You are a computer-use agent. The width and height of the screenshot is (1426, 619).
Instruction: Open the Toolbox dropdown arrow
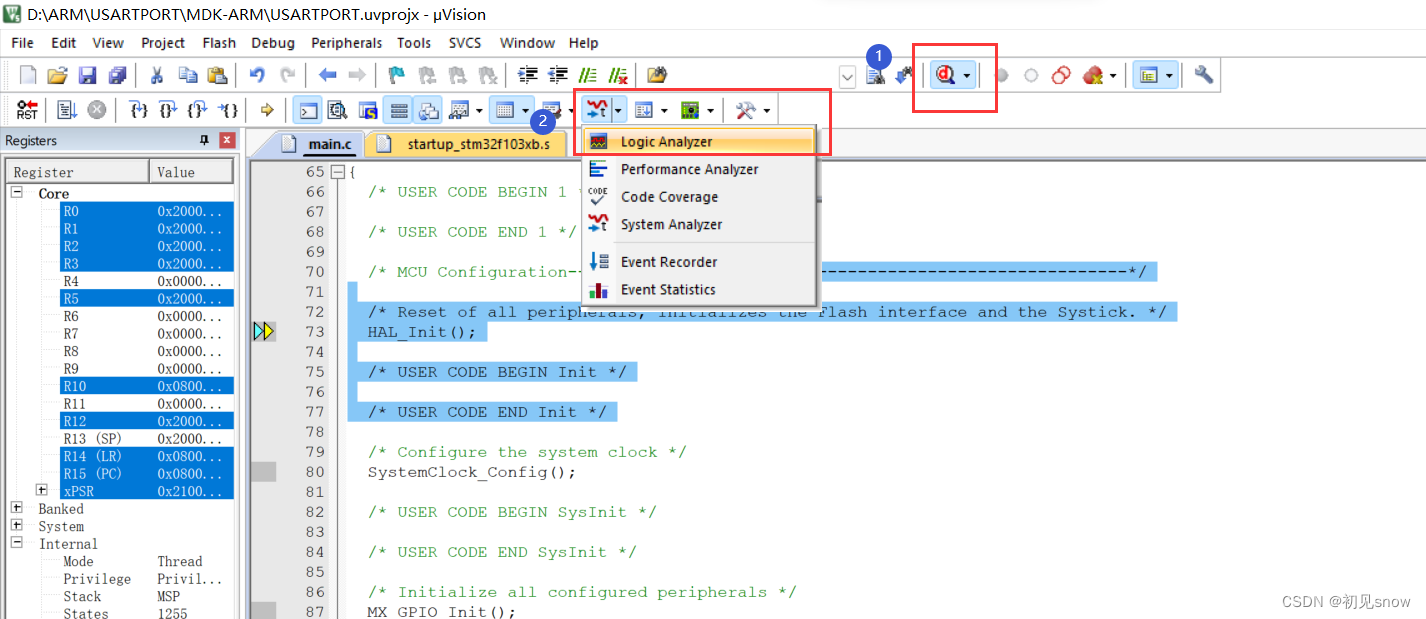(x=767, y=110)
